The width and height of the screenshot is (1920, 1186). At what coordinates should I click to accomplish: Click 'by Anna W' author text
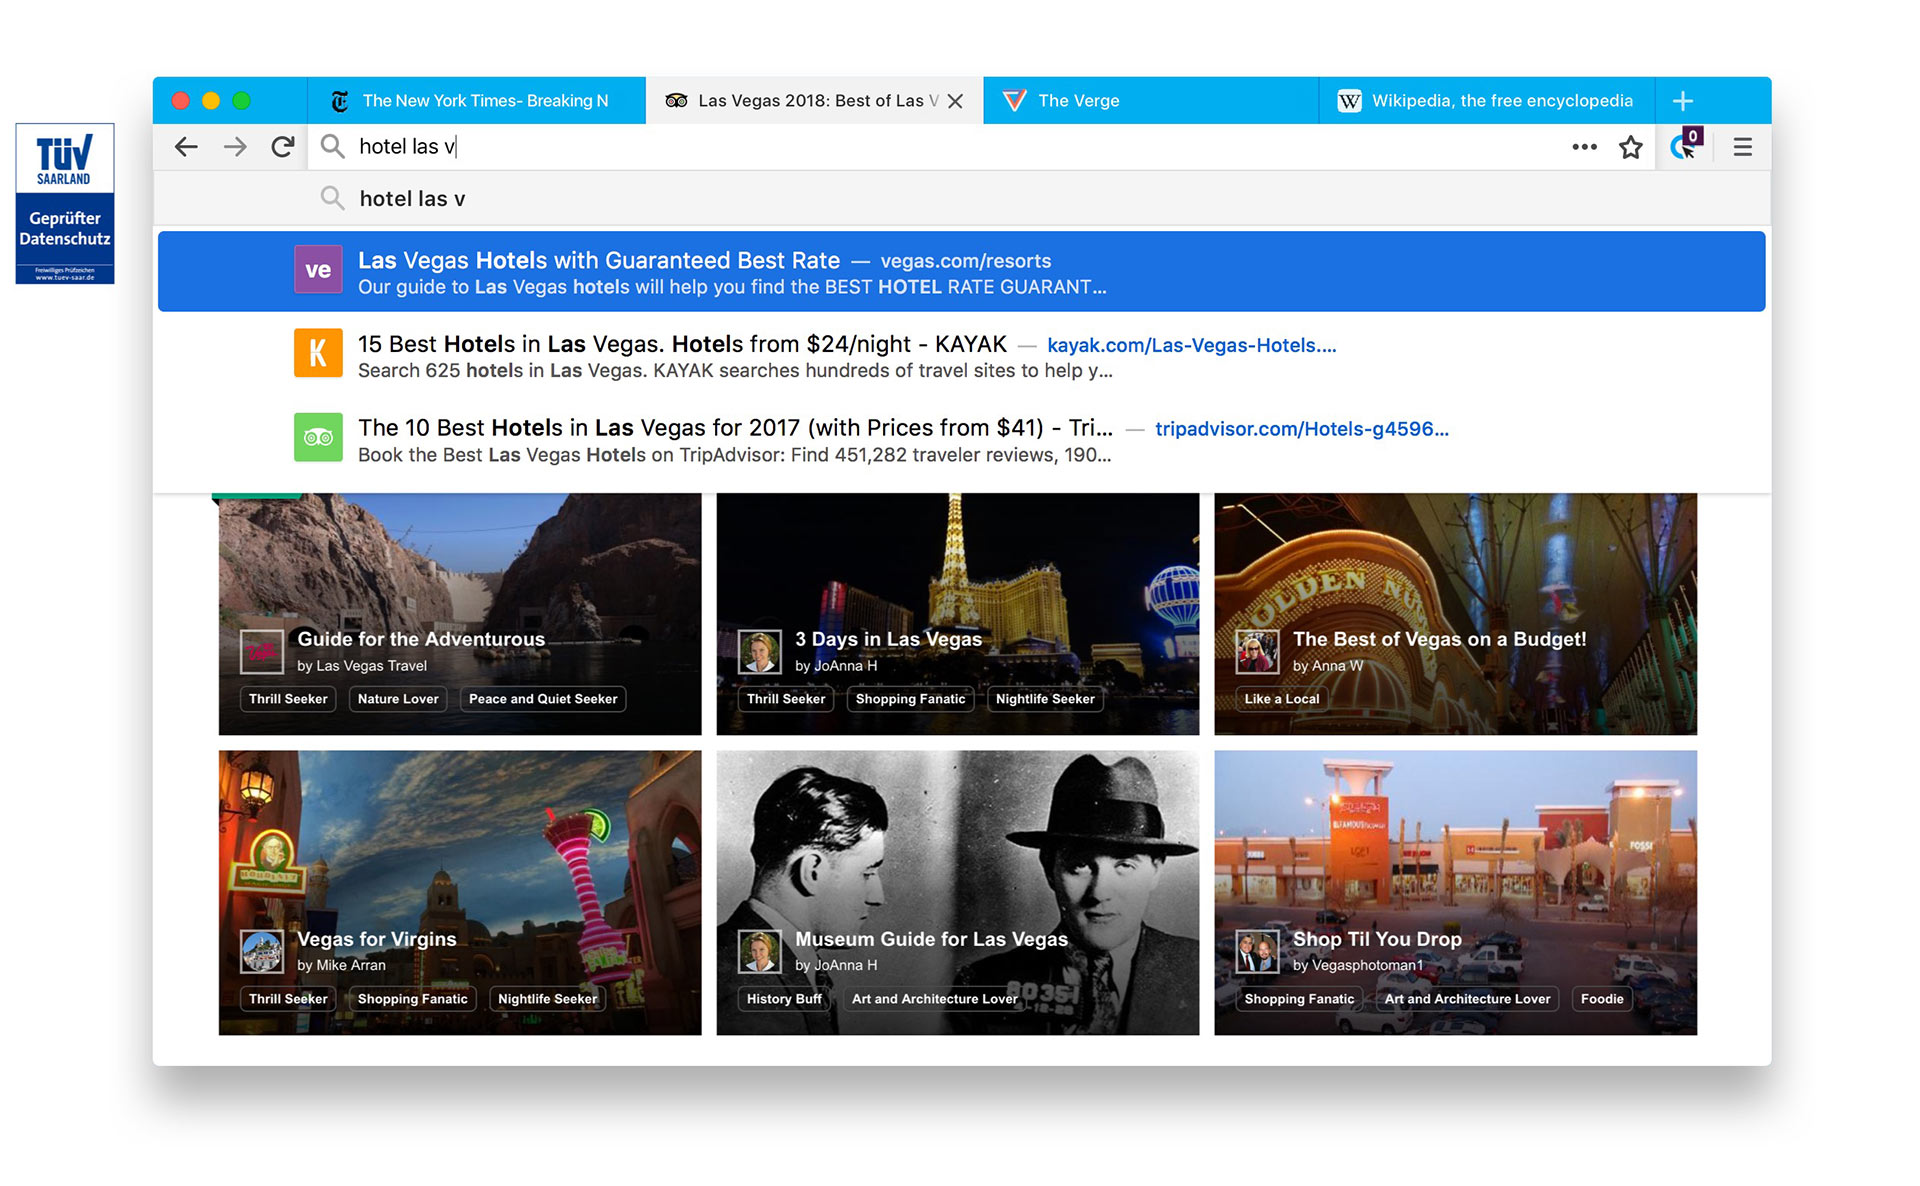pos(1328,666)
